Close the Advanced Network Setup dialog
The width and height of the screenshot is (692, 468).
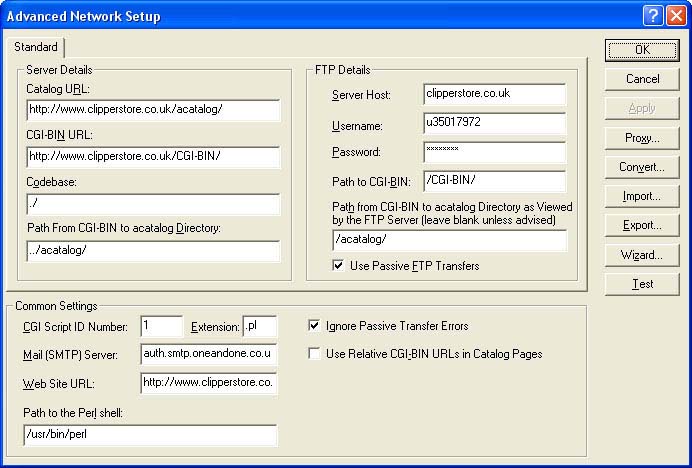click(675, 15)
